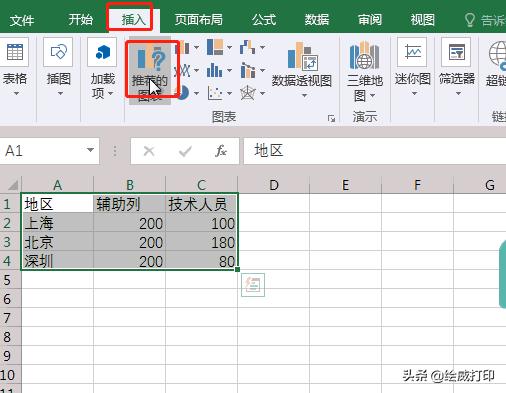506x393 pixels.
Task: Click the lightbulb Tell Me icon
Action: [x=469, y=20]
